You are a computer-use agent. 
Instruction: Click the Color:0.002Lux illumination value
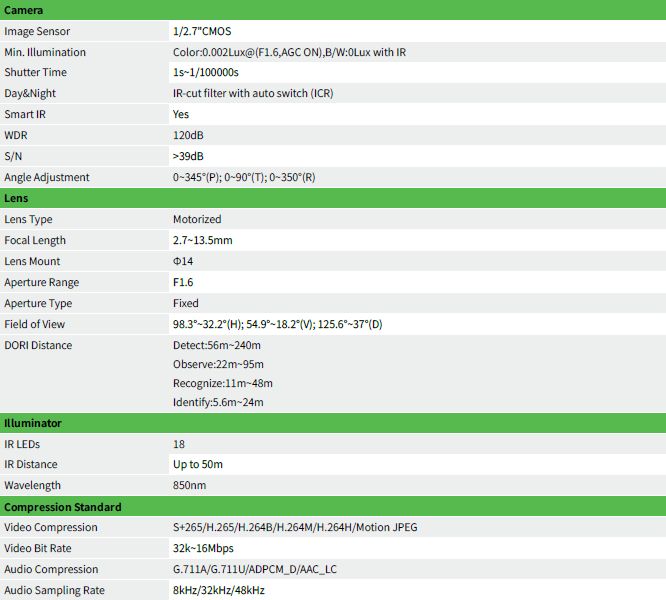[289, 52]
